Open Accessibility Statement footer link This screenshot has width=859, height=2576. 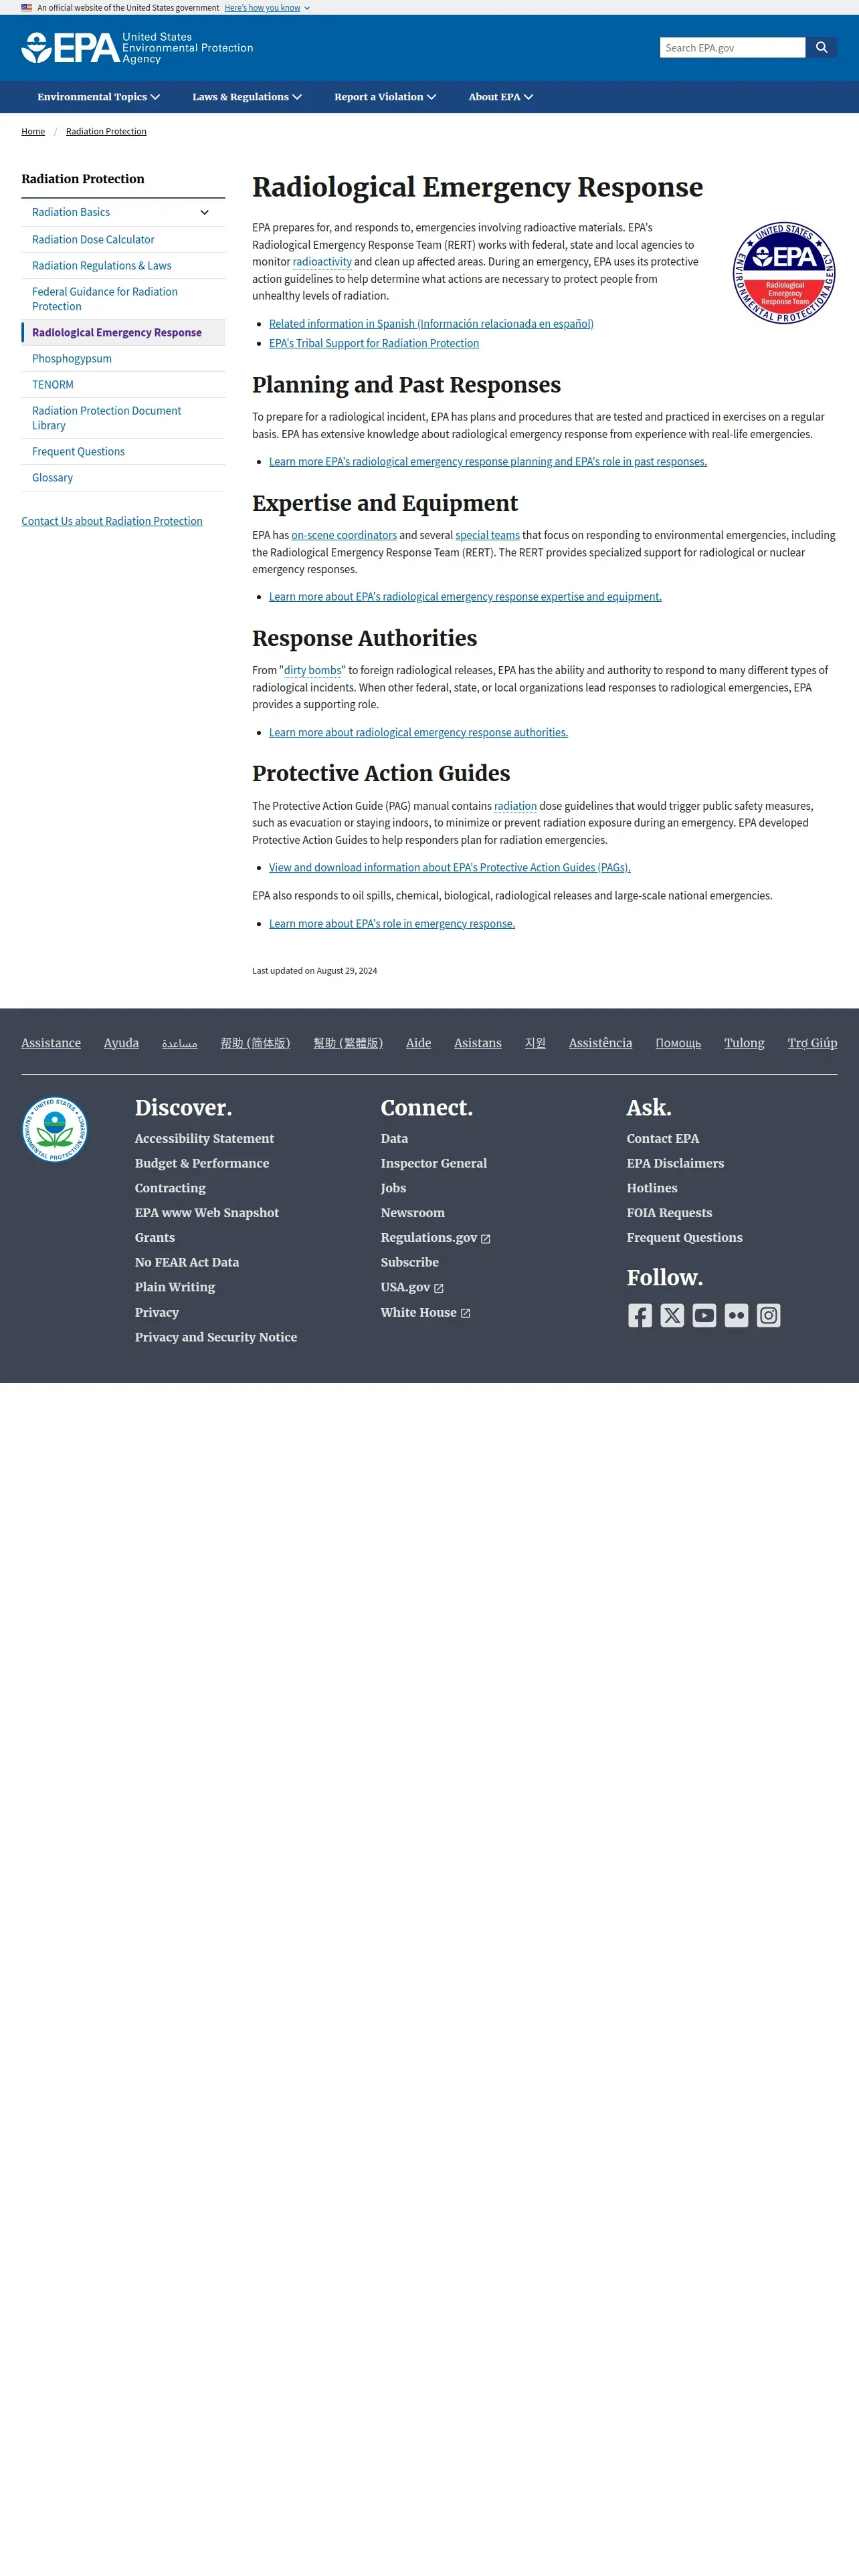click(x=204, y=1138)
